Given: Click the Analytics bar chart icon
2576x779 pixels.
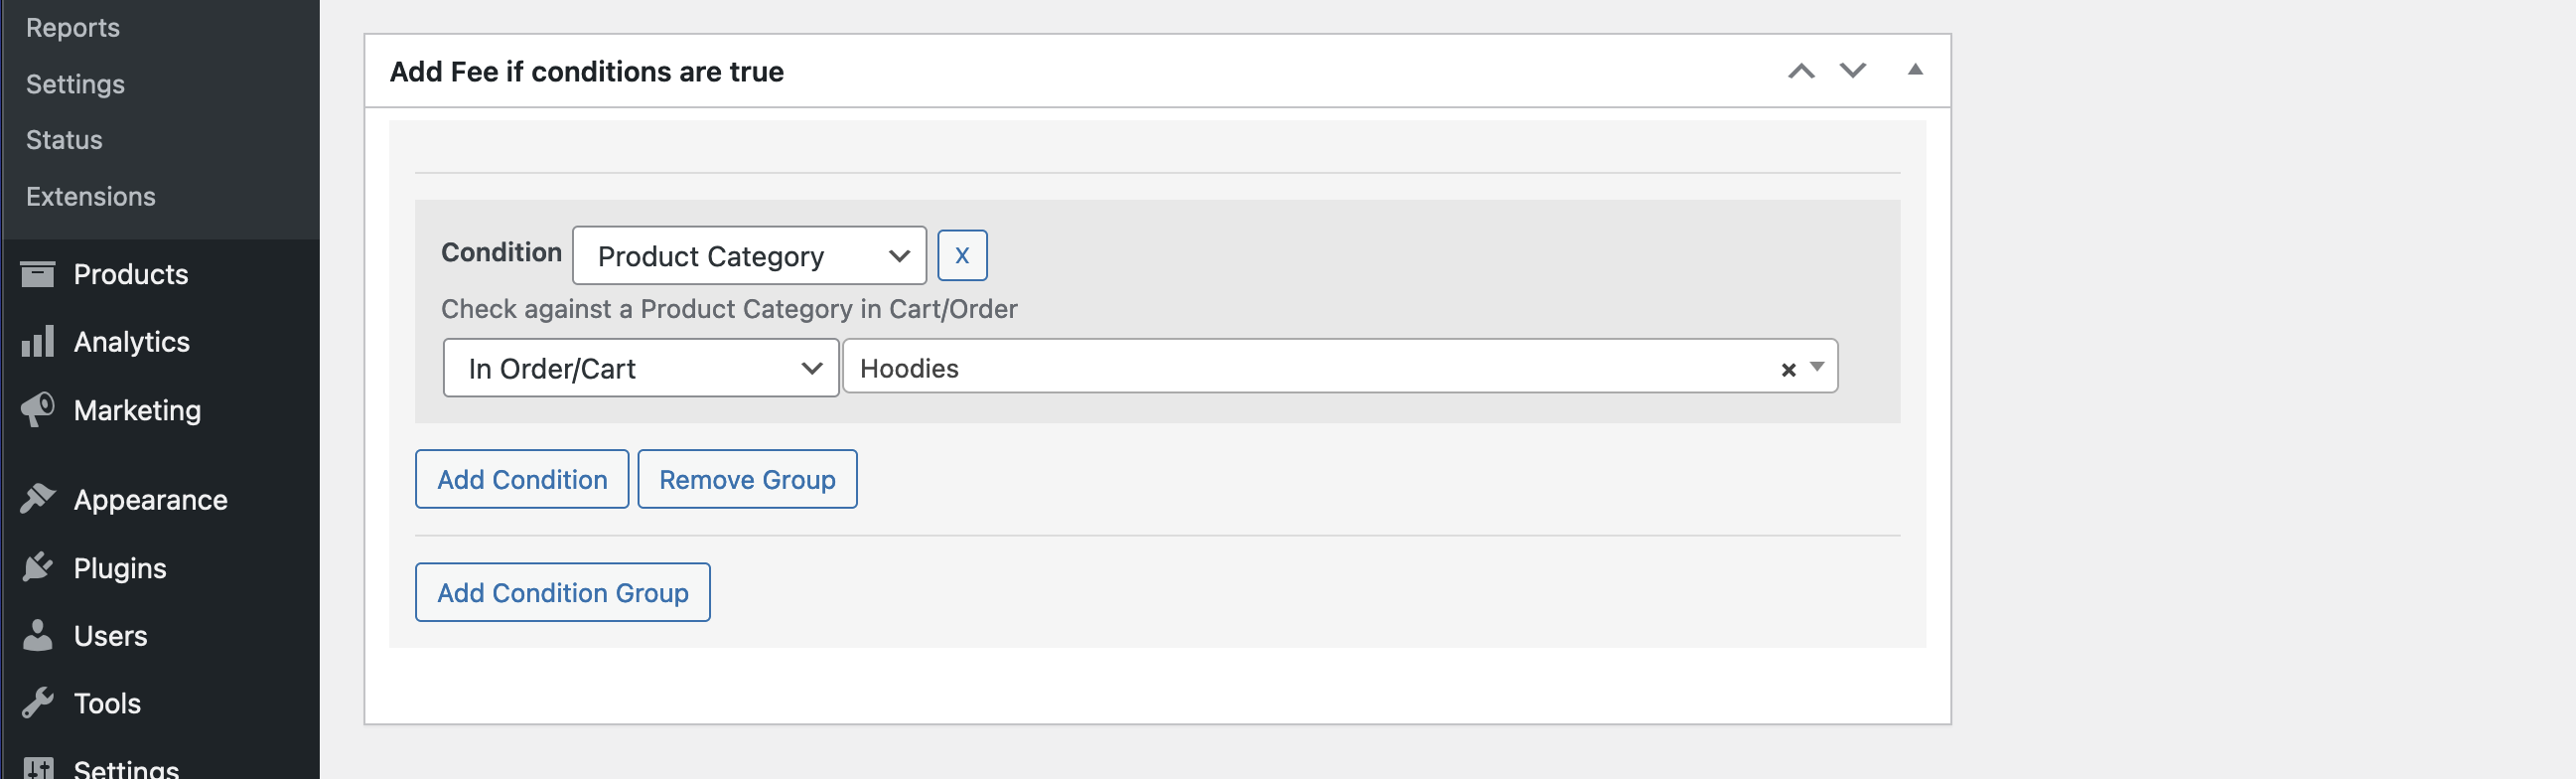Looking at the screenshot, I should (x=38, y=342).
